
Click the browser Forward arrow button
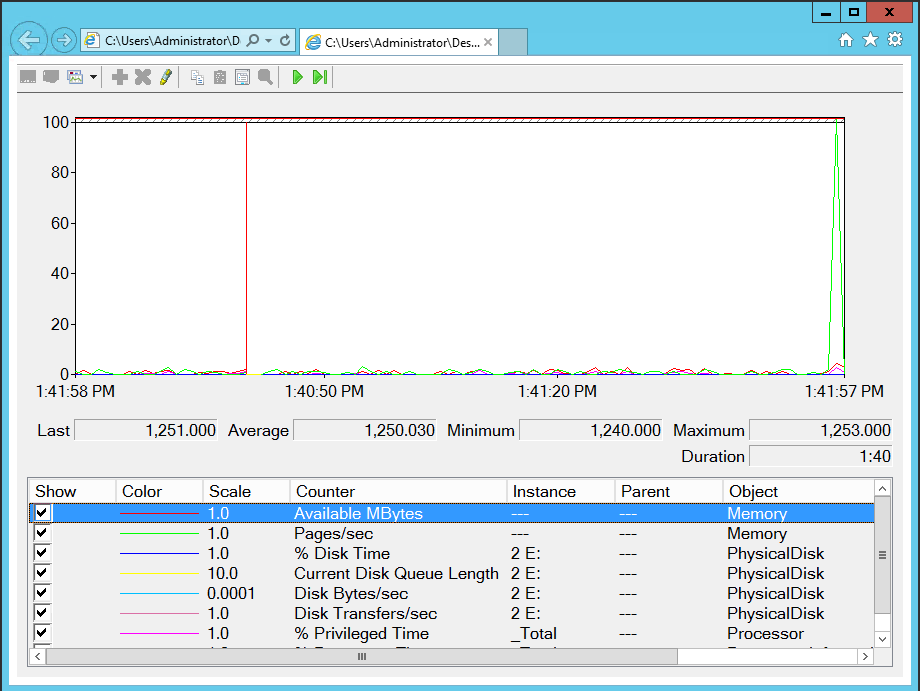point(63,40)
